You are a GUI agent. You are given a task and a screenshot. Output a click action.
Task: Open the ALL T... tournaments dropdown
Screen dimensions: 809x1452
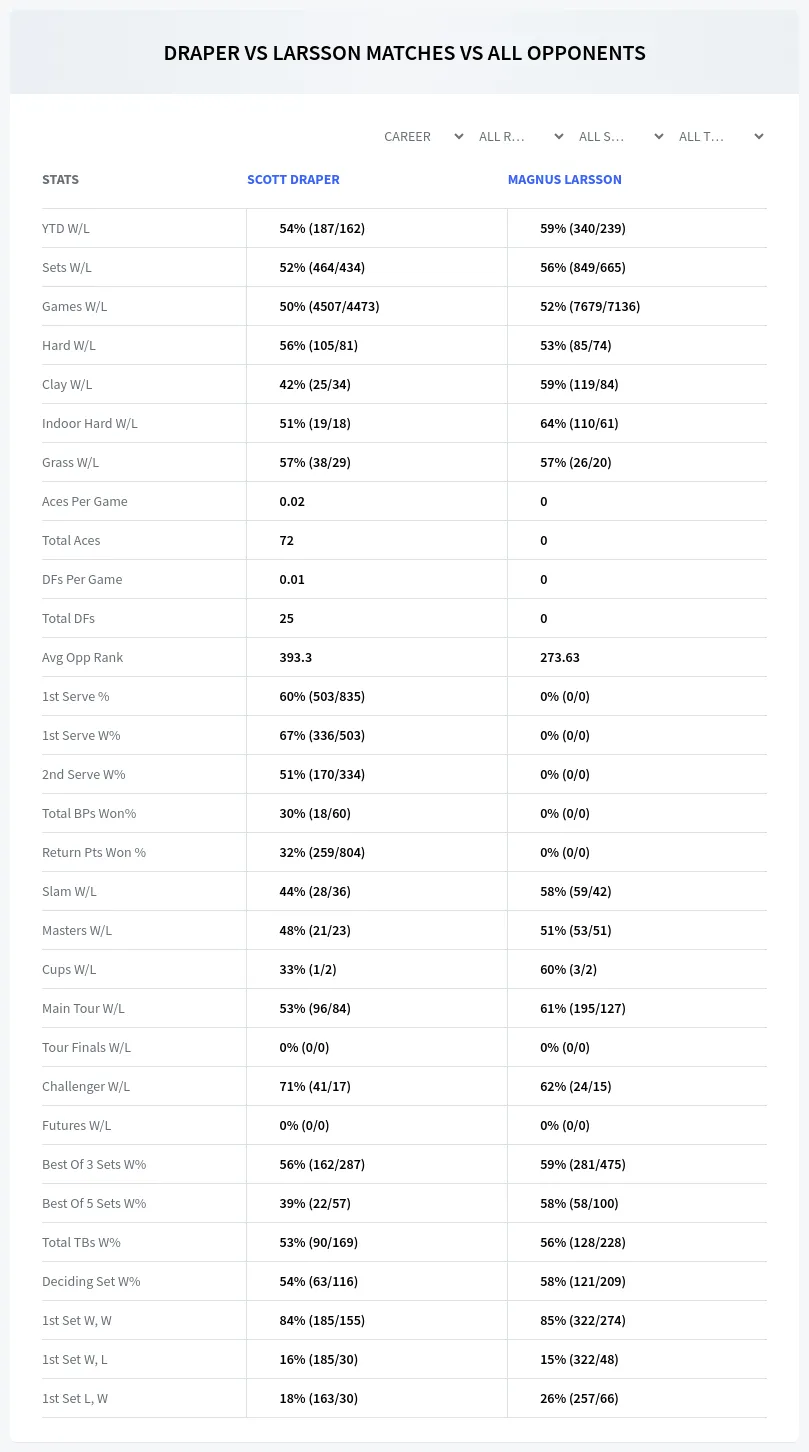(x=721, y=136)
